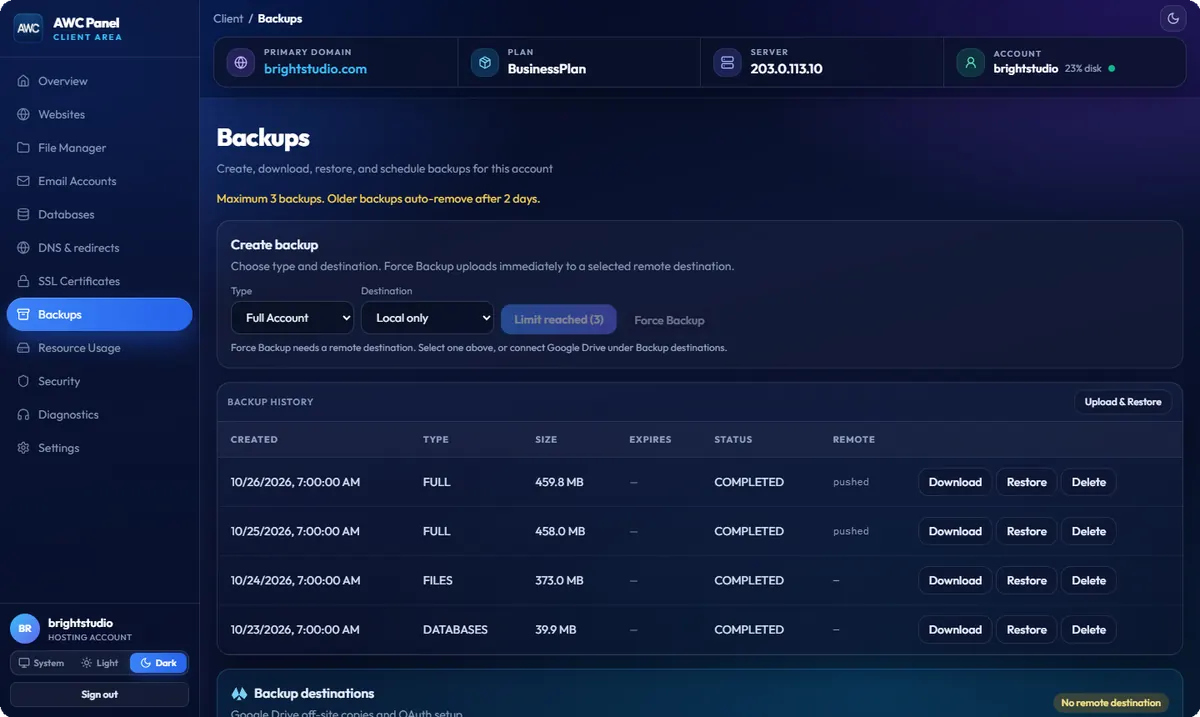Viewport: 1200px width, 717px height.
Task: Download the 10/23/2026 DATABASES backup
Action: tap(955, 630)
